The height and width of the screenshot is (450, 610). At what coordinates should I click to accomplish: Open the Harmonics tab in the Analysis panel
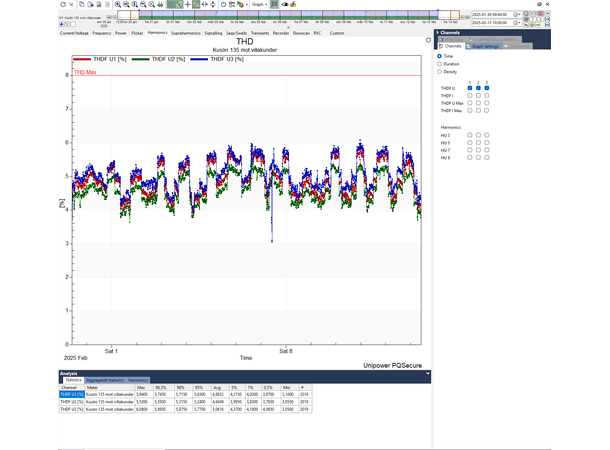coord(138,380)
